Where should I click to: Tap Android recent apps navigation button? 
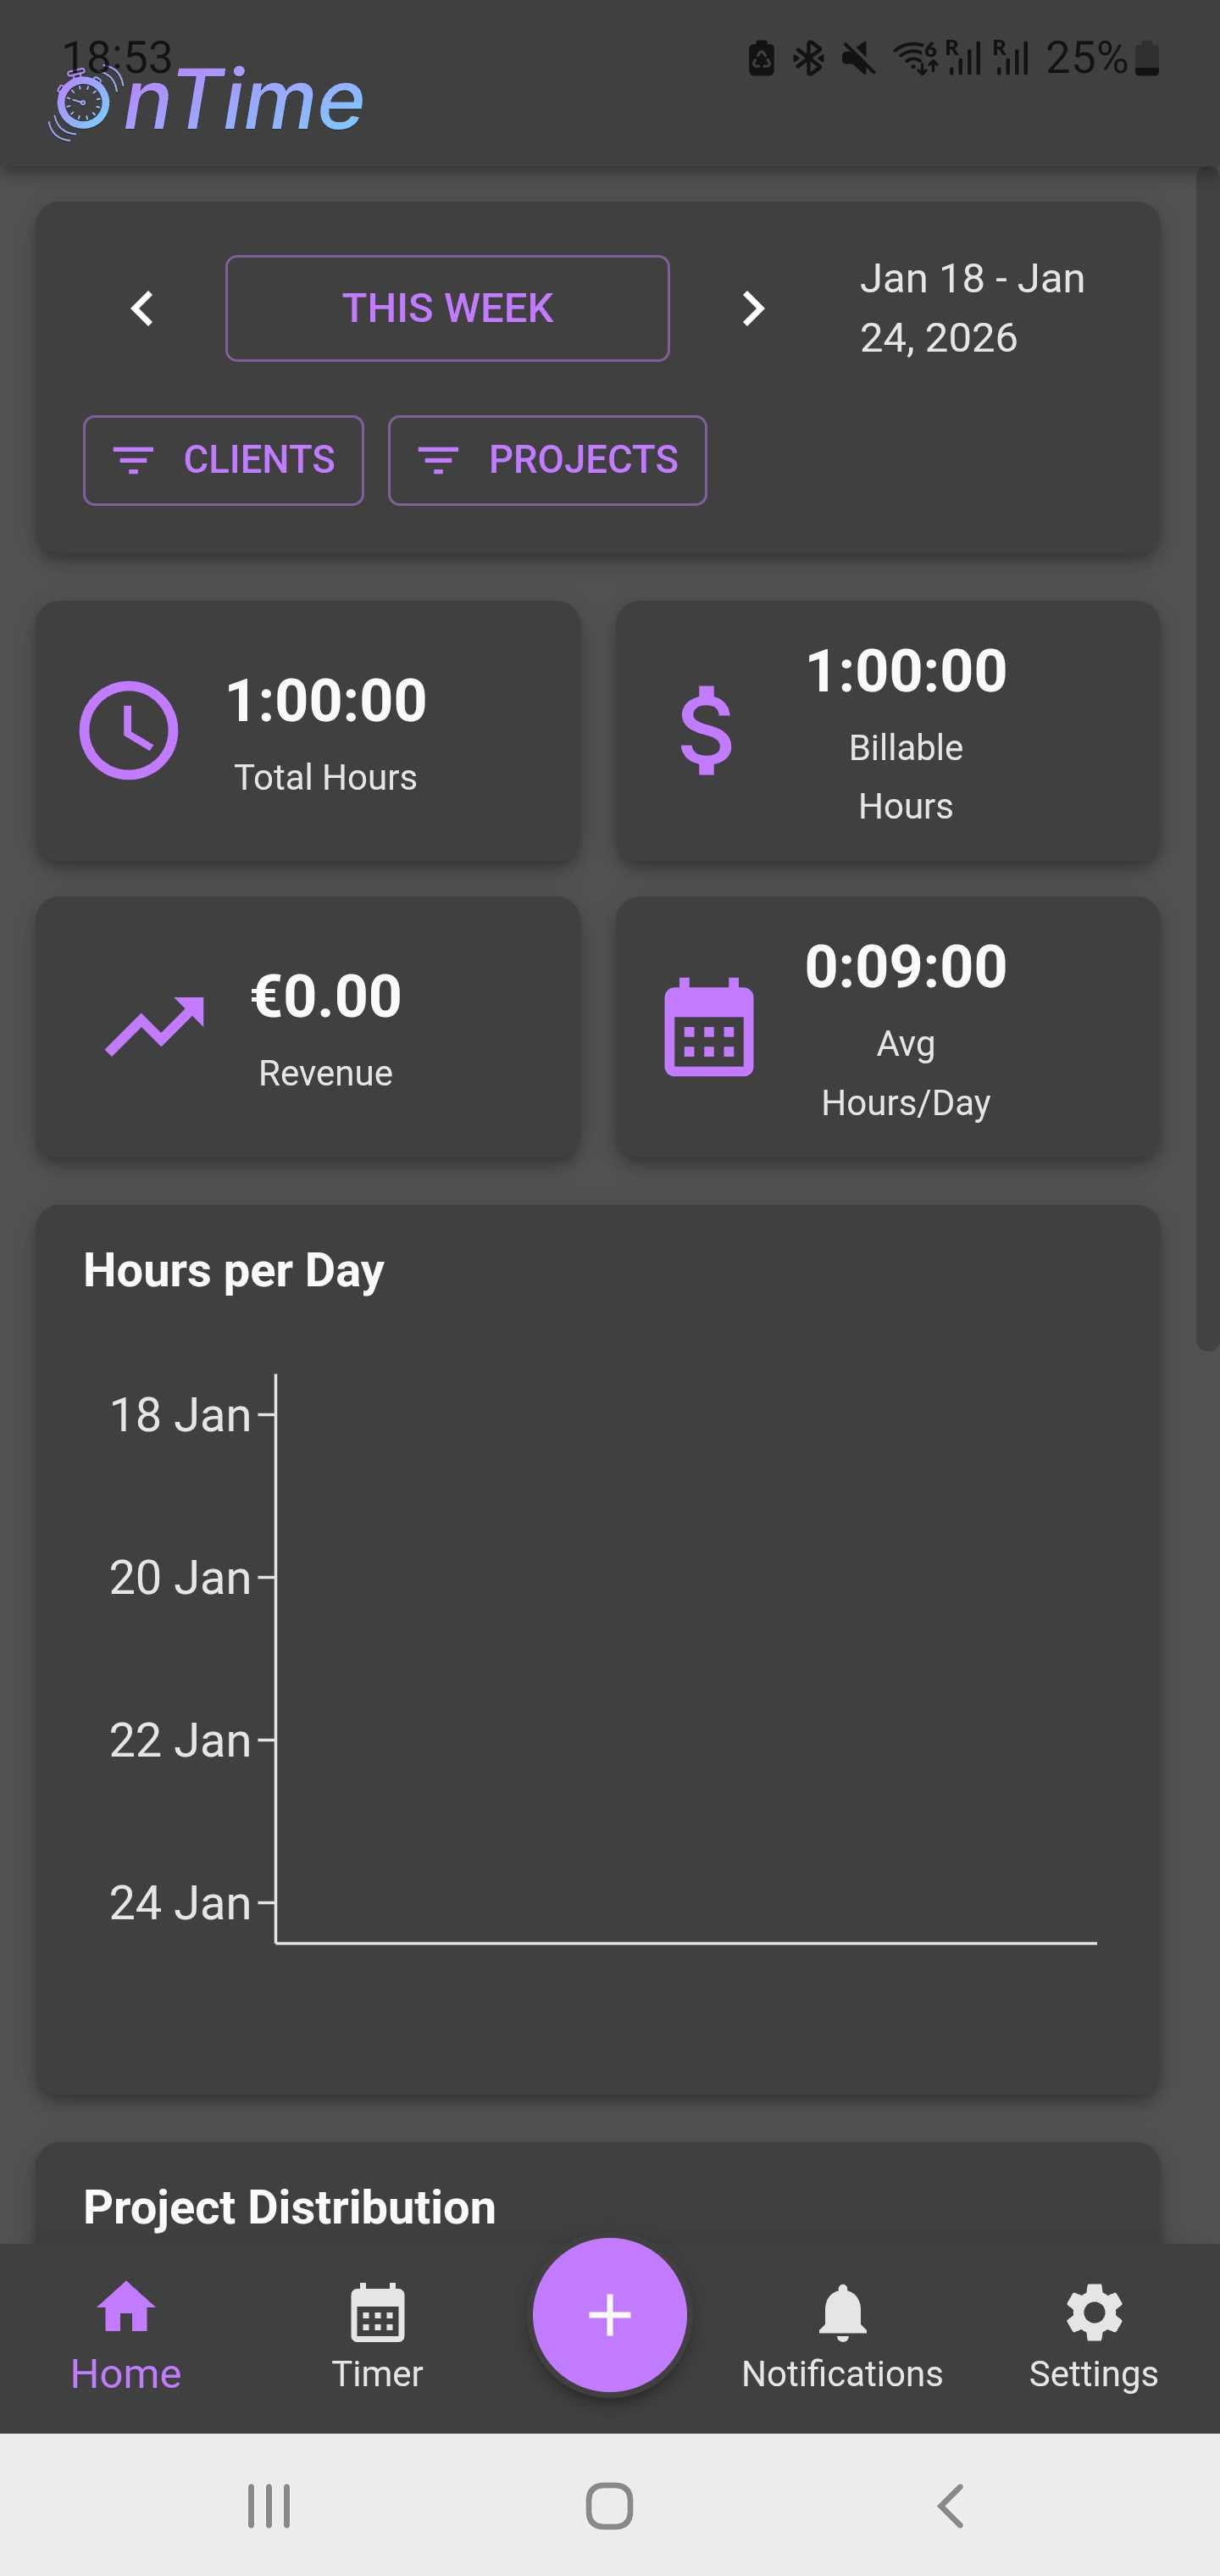(269, 2506)
